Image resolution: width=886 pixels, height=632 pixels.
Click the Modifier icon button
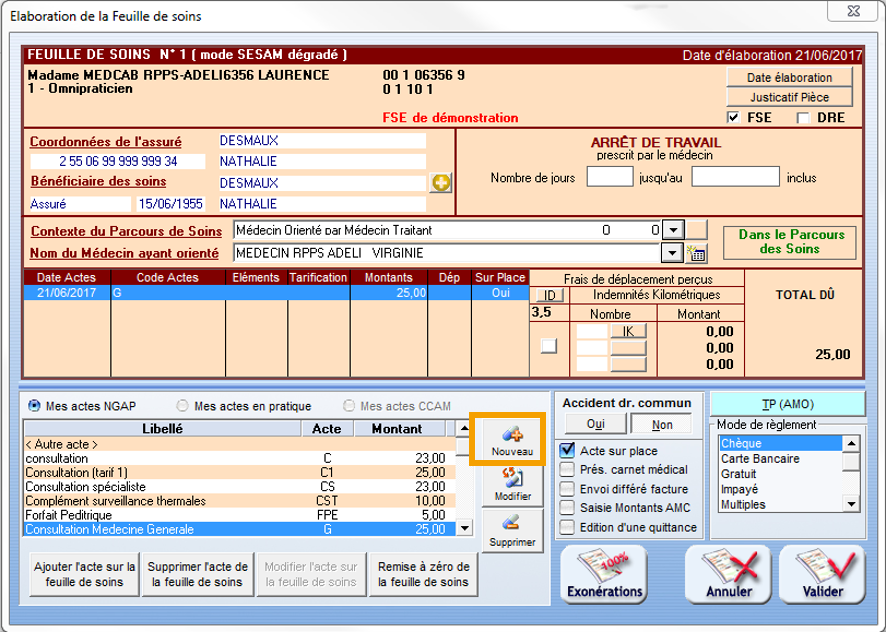tap(512, 484)
